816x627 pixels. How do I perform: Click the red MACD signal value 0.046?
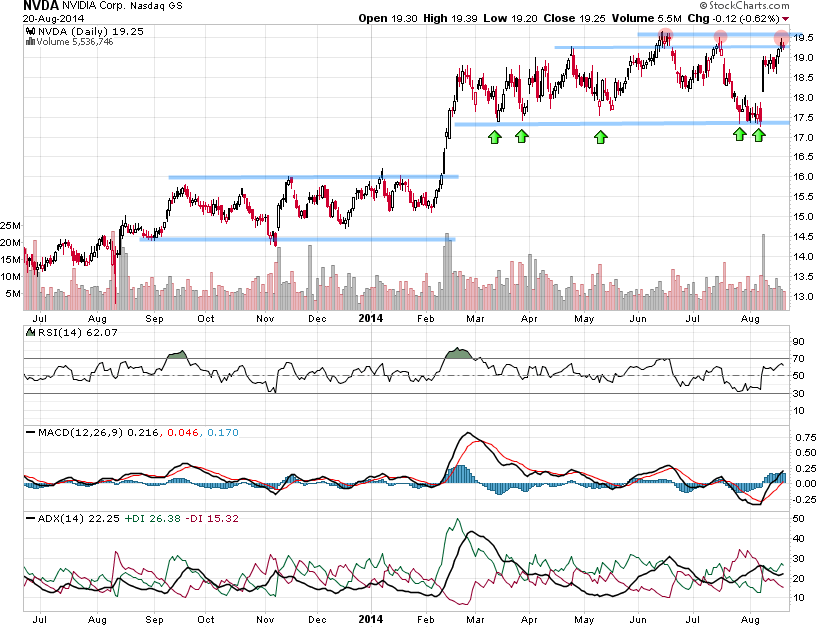[x=183, y=432]
